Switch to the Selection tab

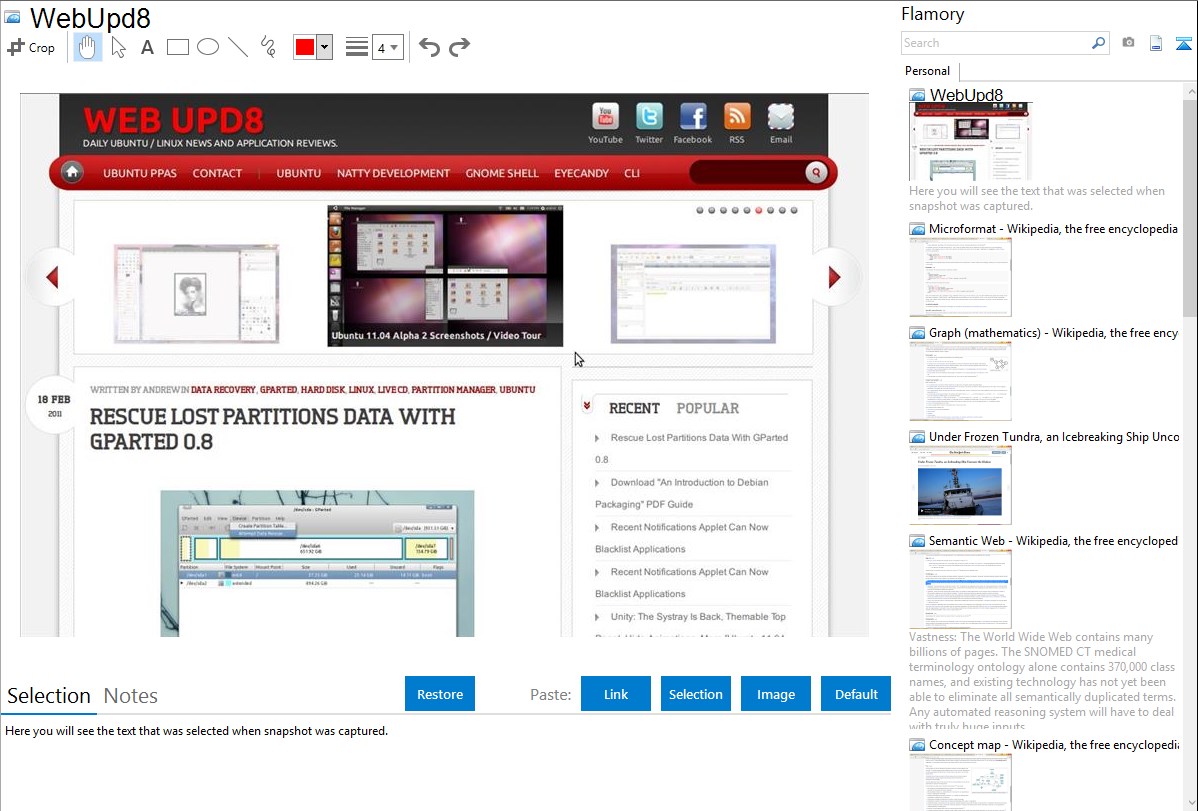tap(49, 696)
